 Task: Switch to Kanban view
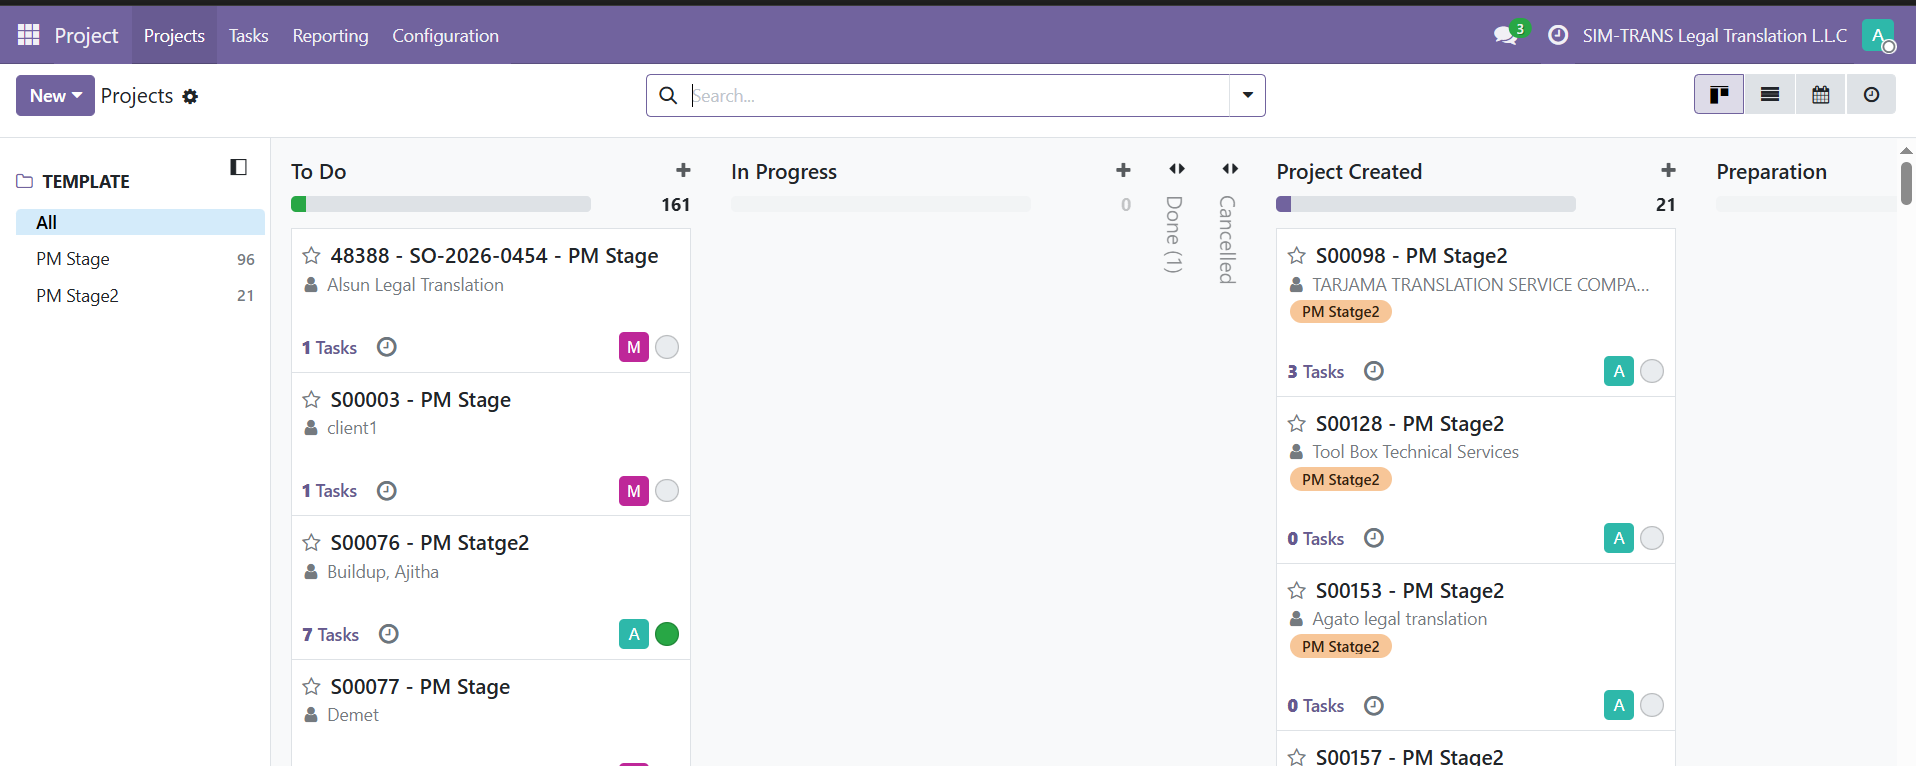point(1719,95)
